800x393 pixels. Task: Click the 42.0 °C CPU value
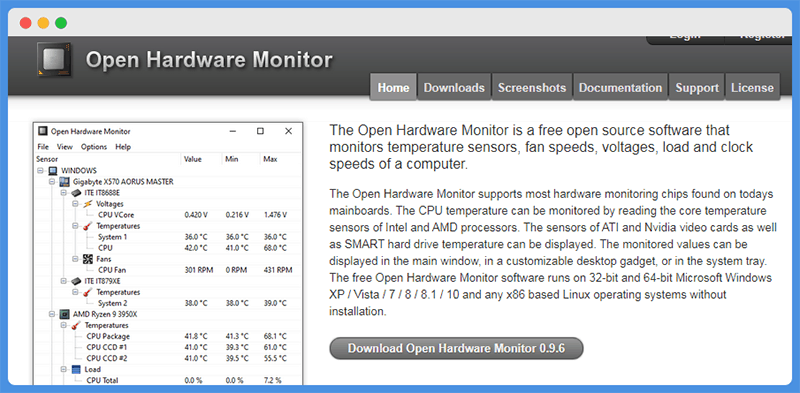[x=196, y=248]
